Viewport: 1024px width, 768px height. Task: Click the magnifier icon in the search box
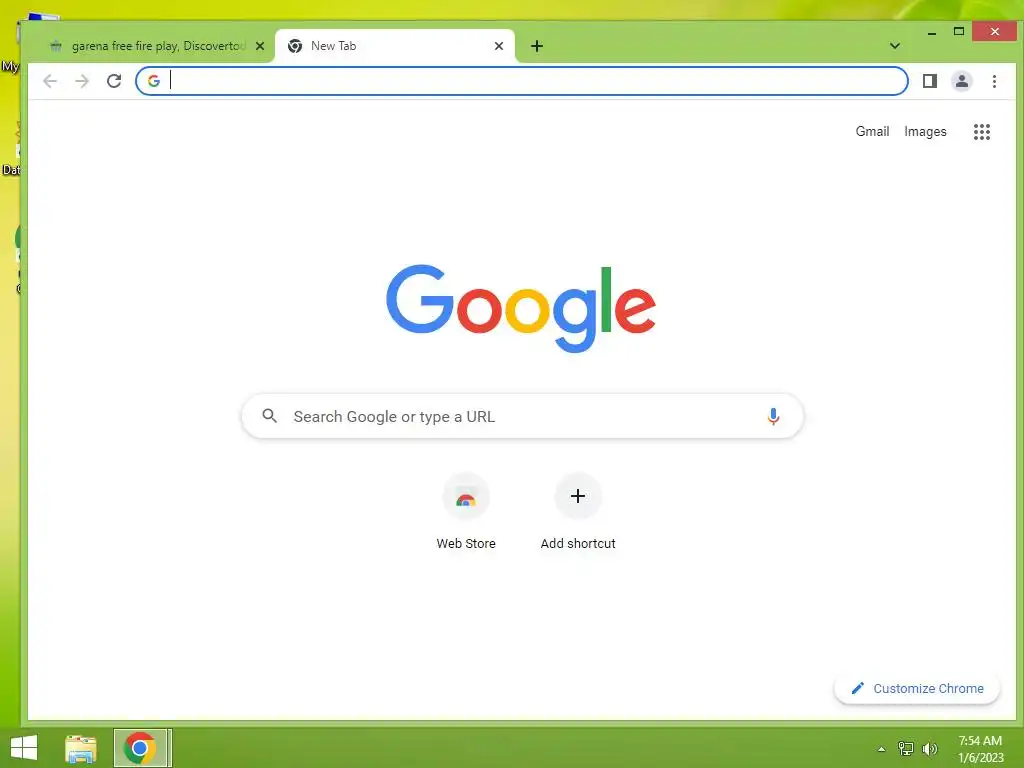tap(269, 415)
